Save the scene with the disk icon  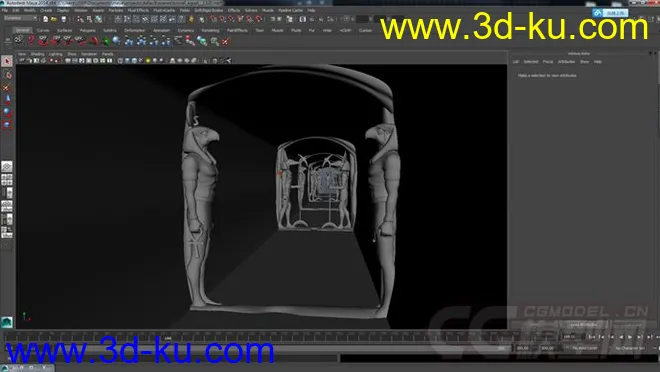coord(64,19)
